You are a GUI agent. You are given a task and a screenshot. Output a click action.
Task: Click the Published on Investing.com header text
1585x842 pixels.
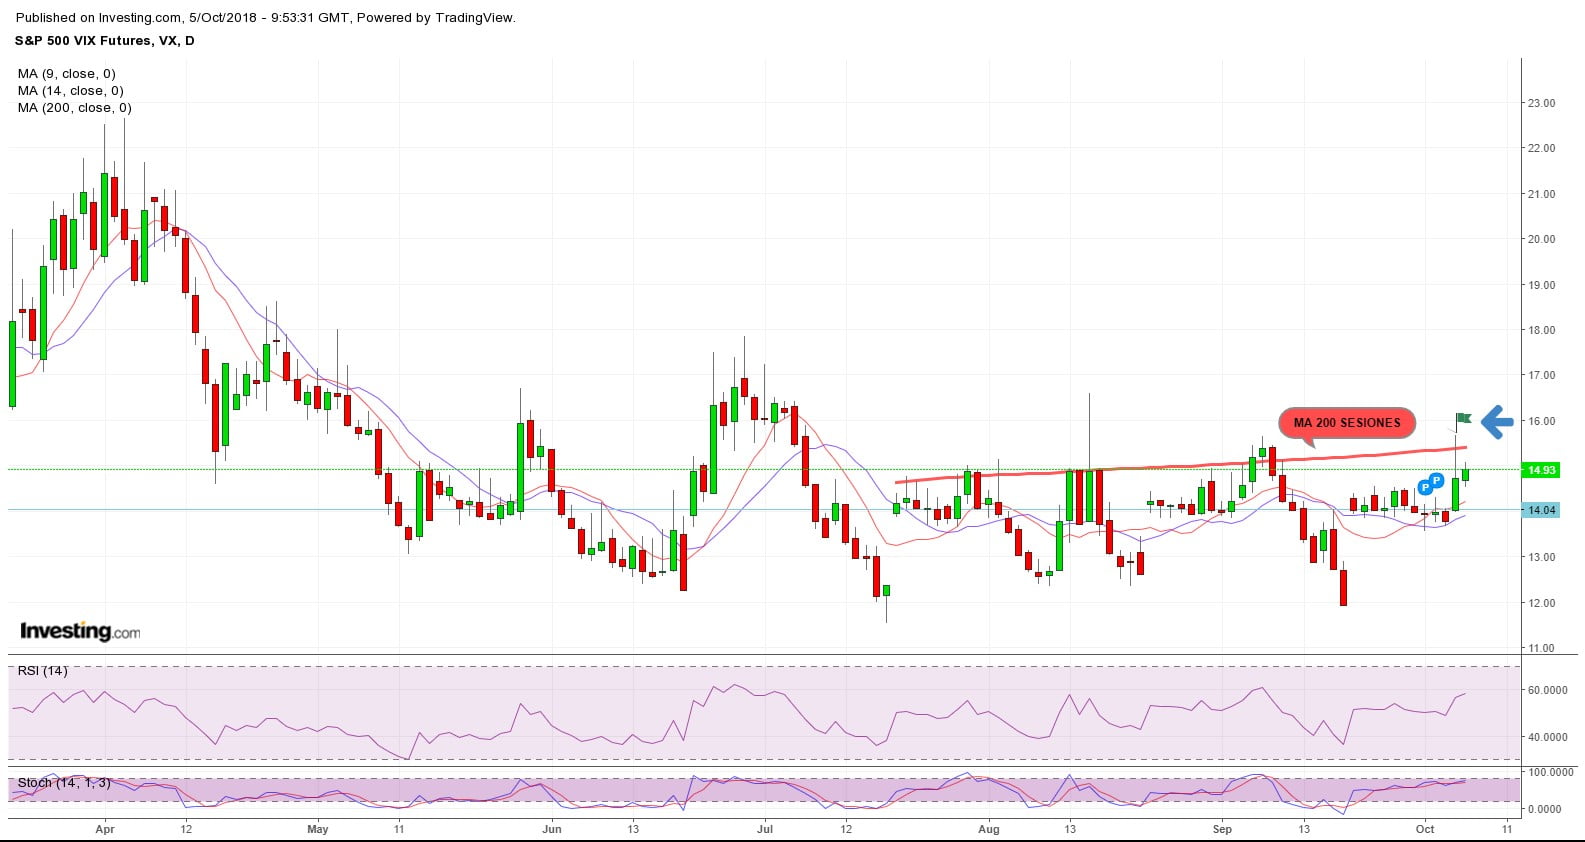tap(265, 18)
